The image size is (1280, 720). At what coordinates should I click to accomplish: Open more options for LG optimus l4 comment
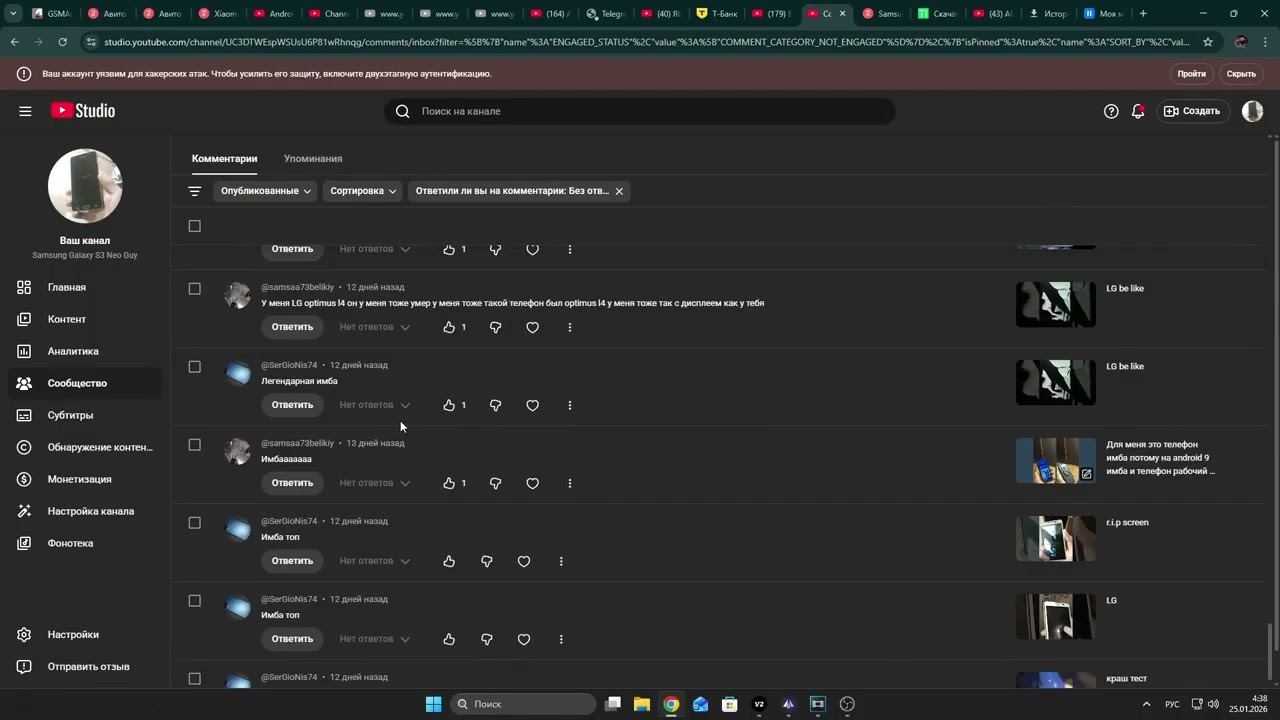pos(570,327)
